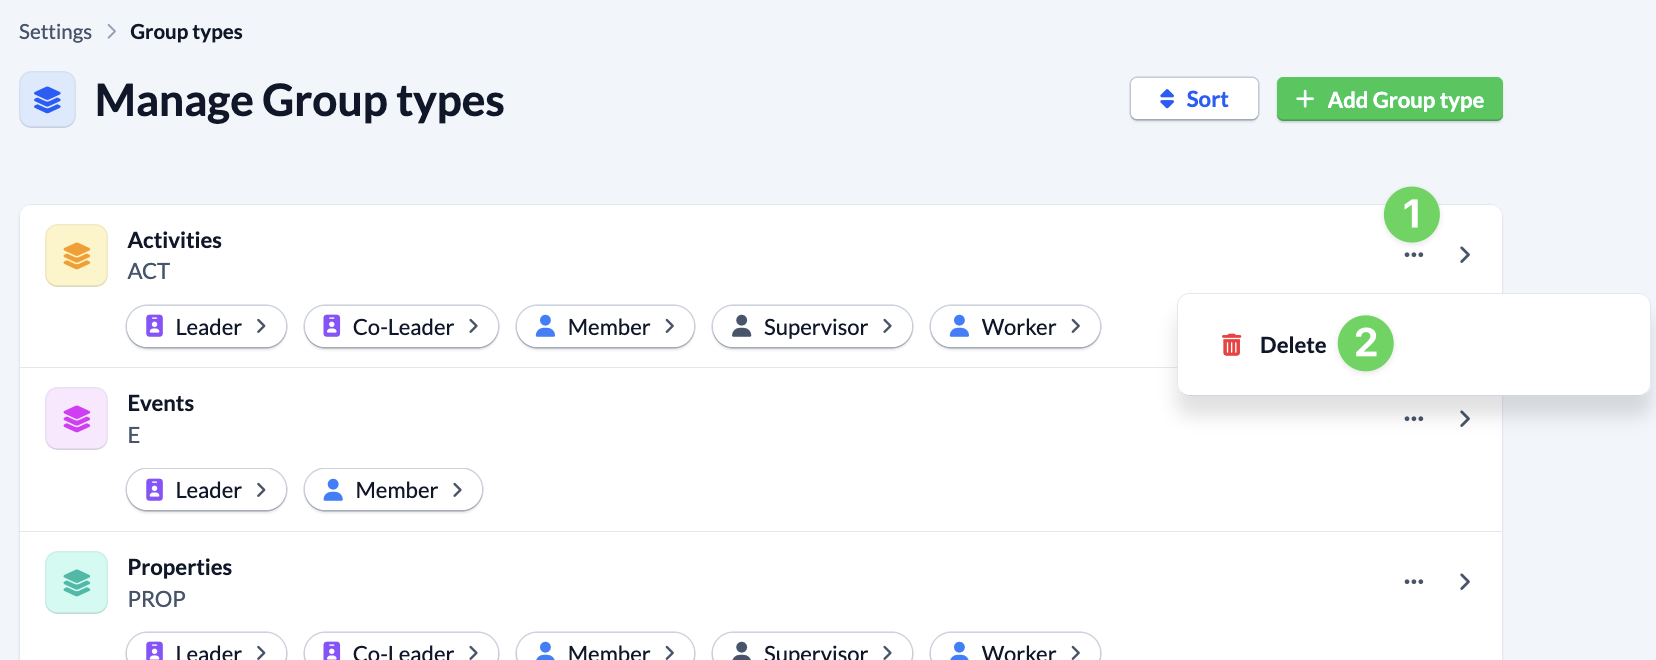Open the three-dots menu for Activities
Image resolution: width=1656 pixels, height=660 pixels.
pos(1413,255)
